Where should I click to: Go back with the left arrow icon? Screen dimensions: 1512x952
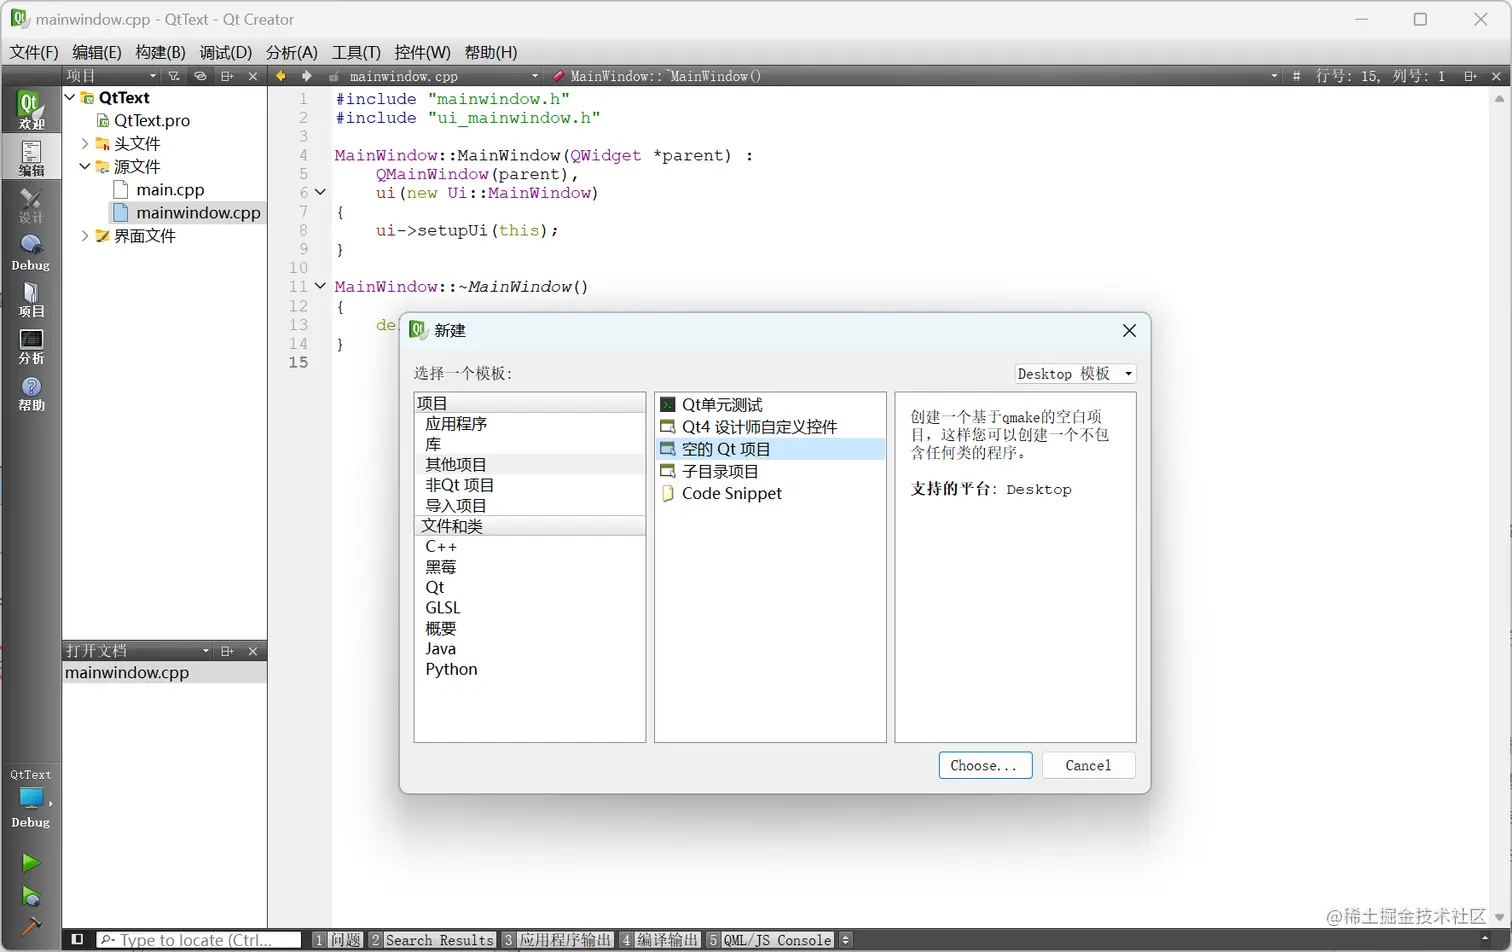pos(281,76)
